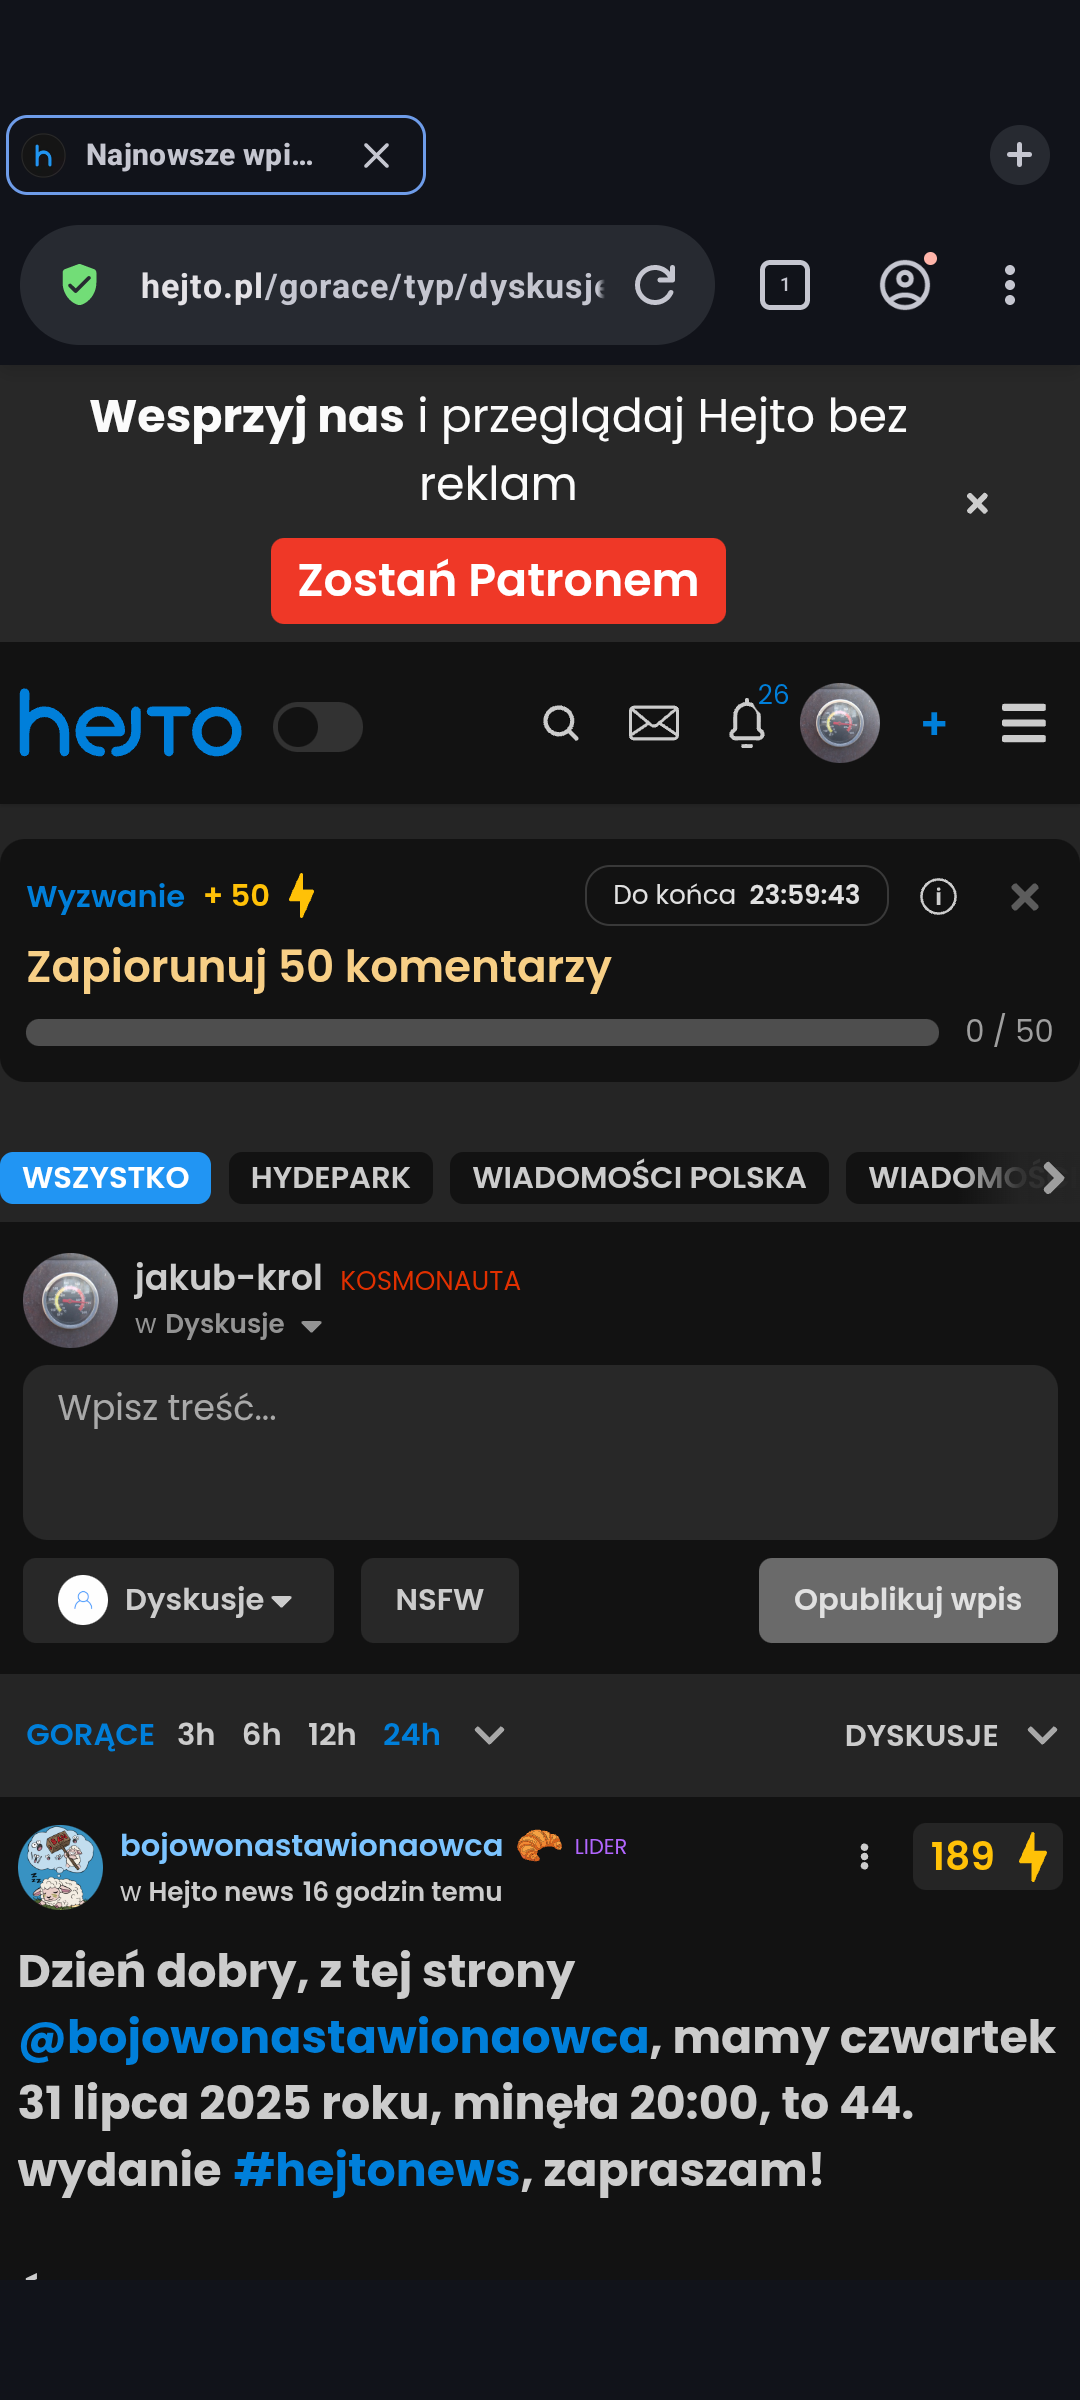Expand more time ranges chevron after 24h
Image resolution: width=1080 pixels, height=2400 pixels.
point(489,1735)
